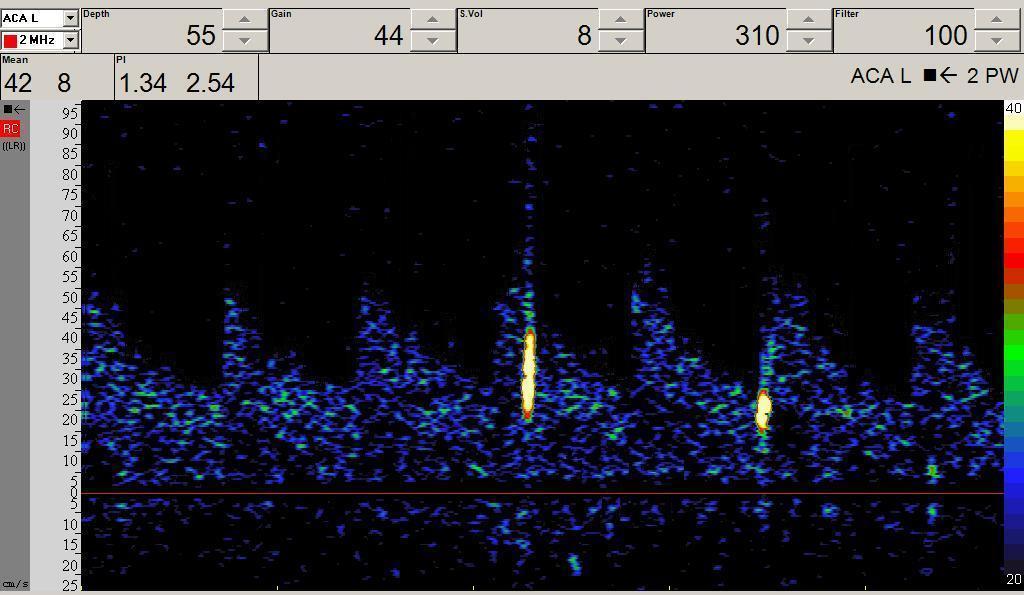Click the ACA L 2 PW label
The height and width of the screenshot is (595, 1024).
click(x=935, y=76)
